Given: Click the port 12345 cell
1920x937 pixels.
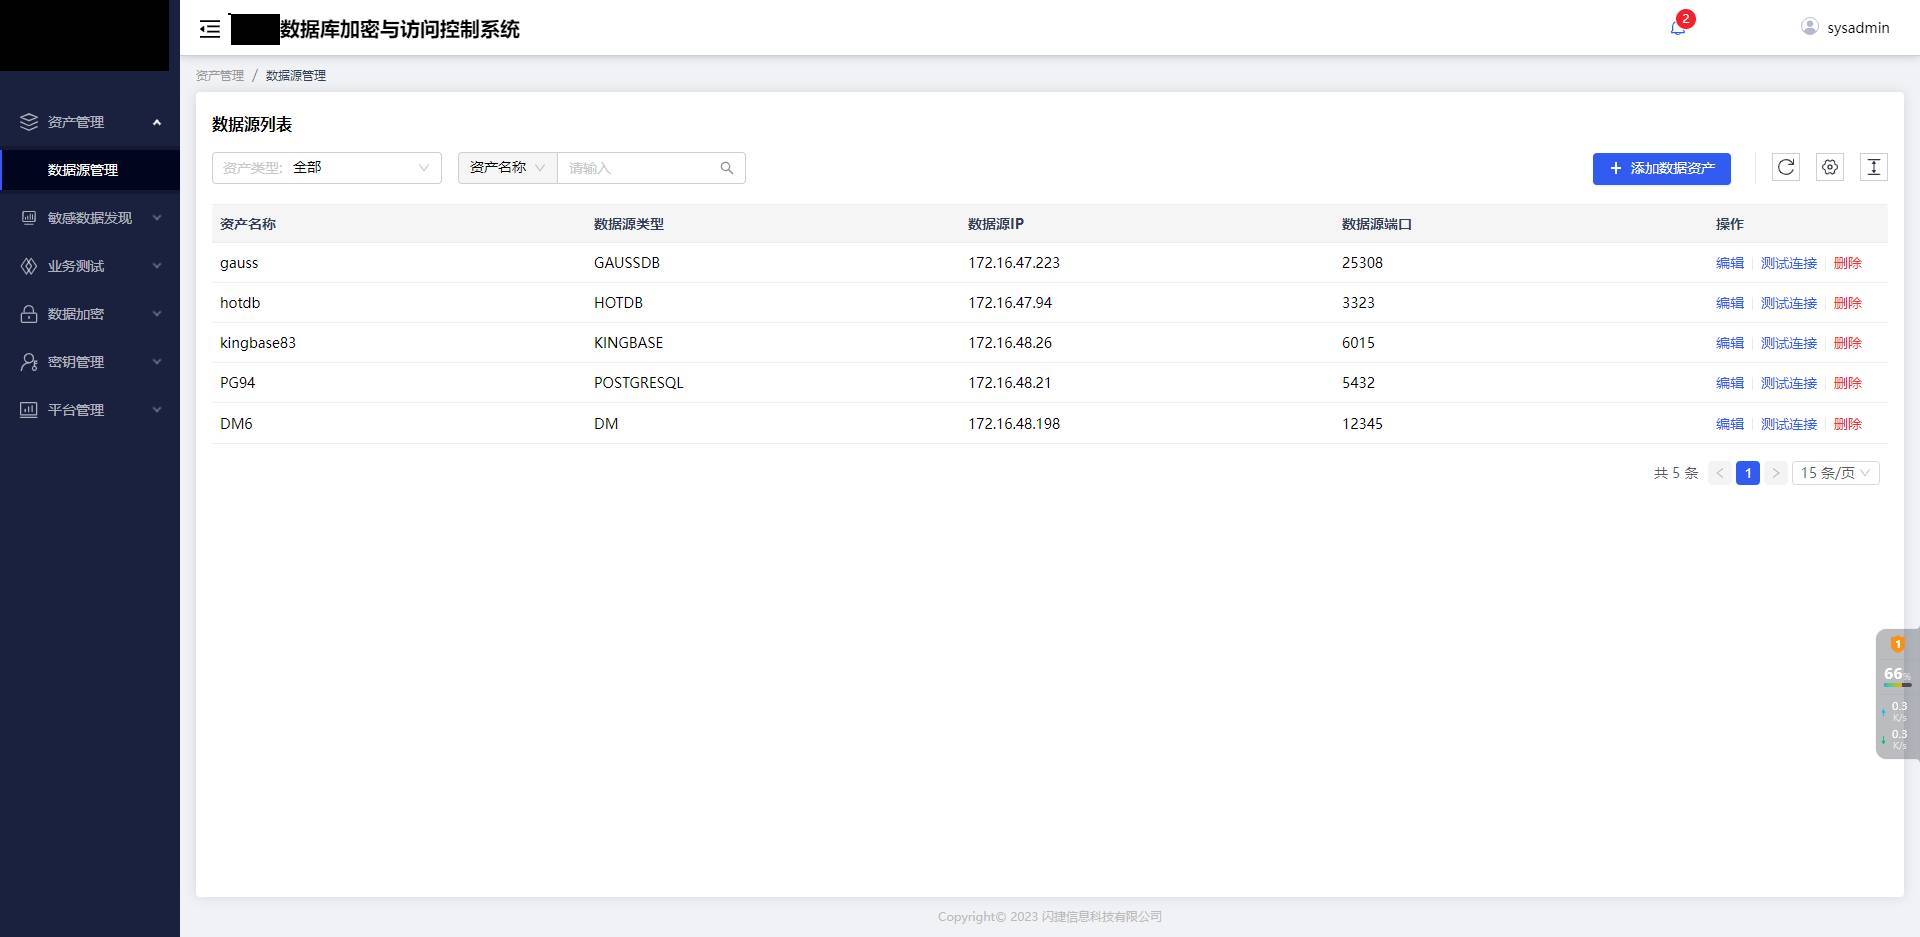Looking at the screenshot, I should [x=1362, y=424].
